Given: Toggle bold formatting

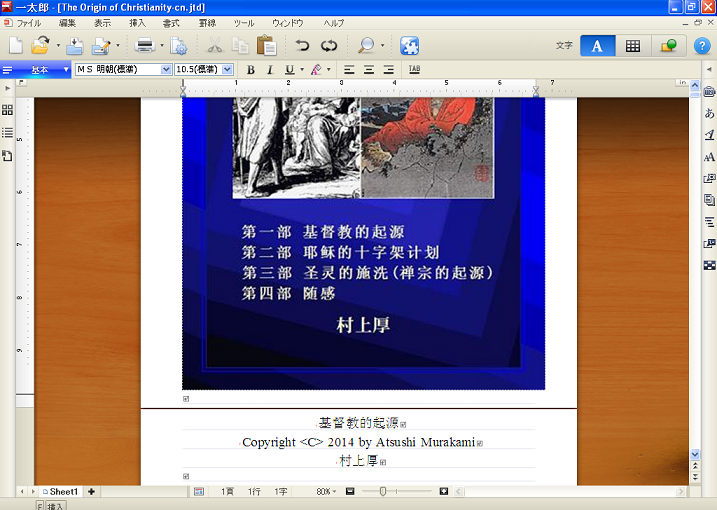Looking at the screenshot, I should (251, 70).
